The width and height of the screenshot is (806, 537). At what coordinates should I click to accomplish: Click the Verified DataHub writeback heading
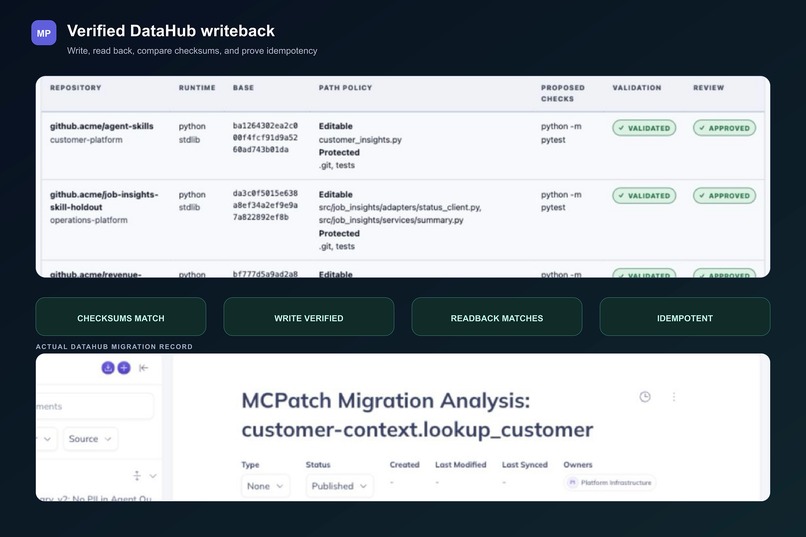pyautogui.click(x=171, y=31)
